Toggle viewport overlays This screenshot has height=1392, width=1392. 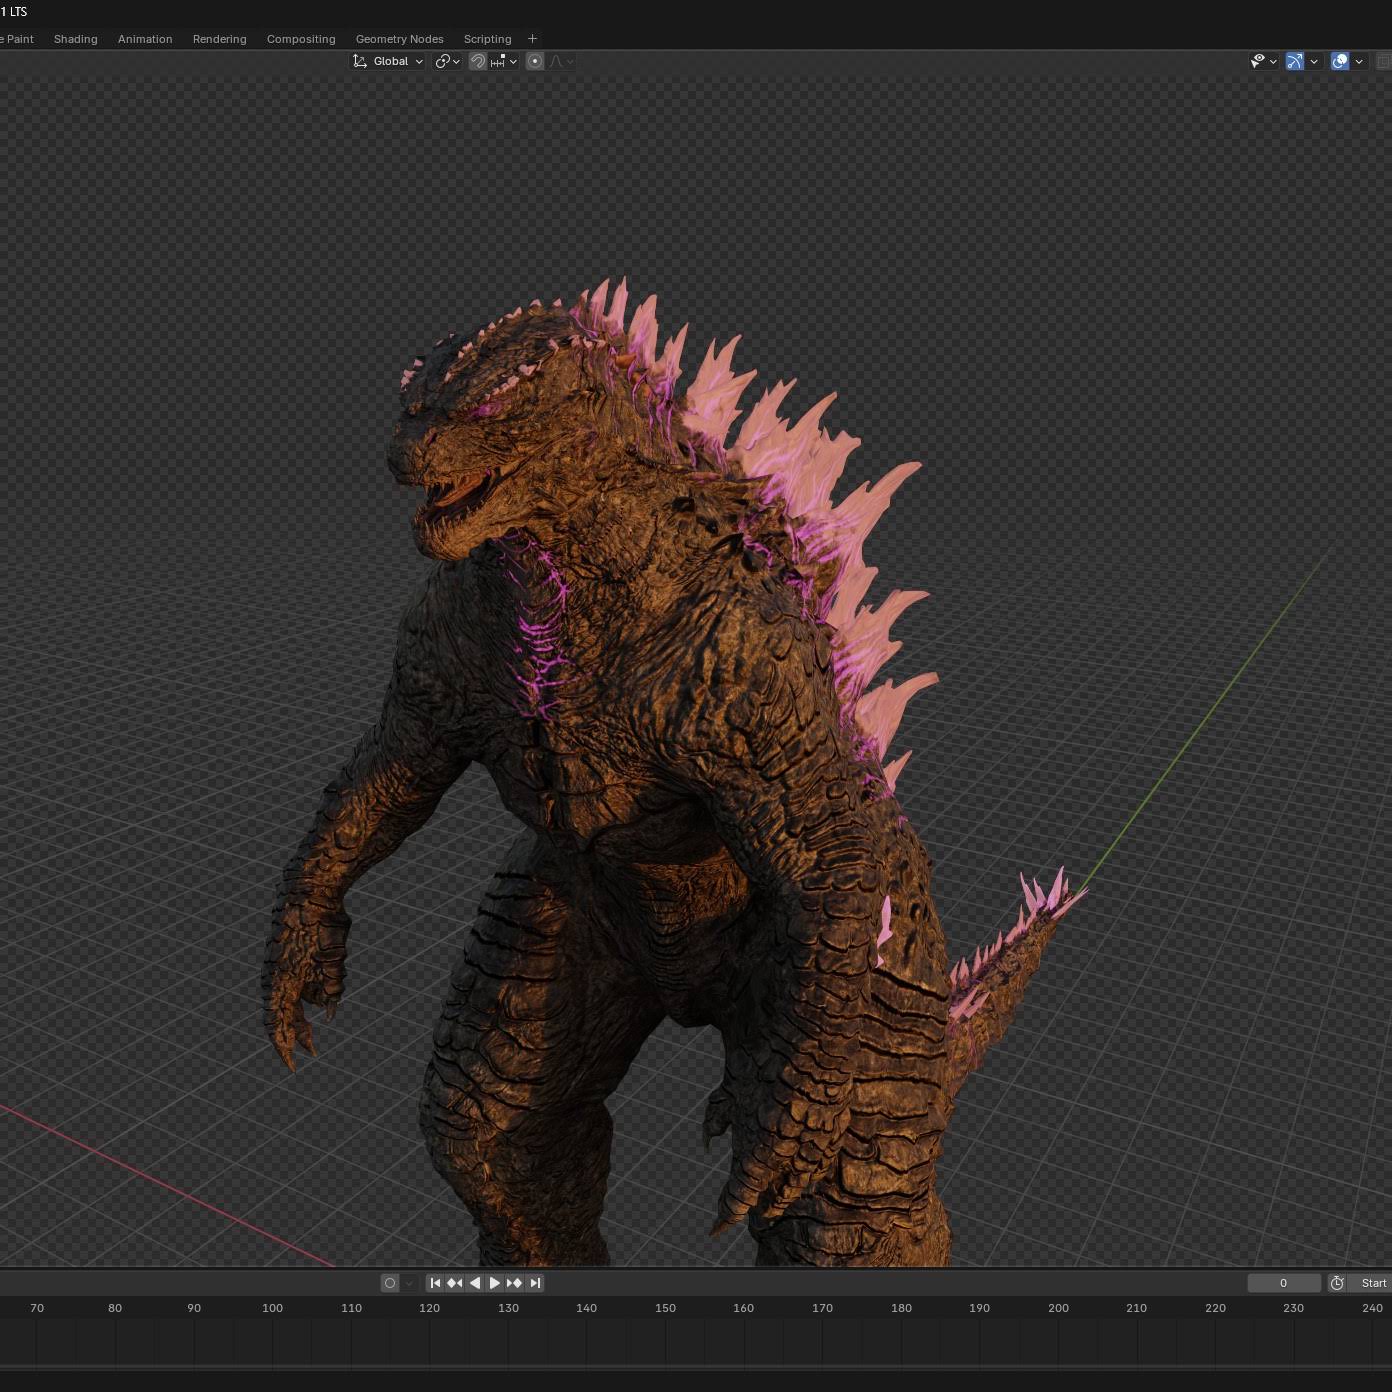(1340, 61)
